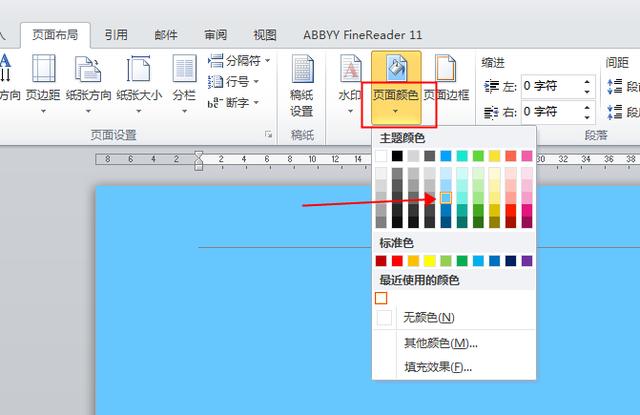The image size is (640, 415).
Task: Increase the left indent value spinner
Action: tap(587, 82)
